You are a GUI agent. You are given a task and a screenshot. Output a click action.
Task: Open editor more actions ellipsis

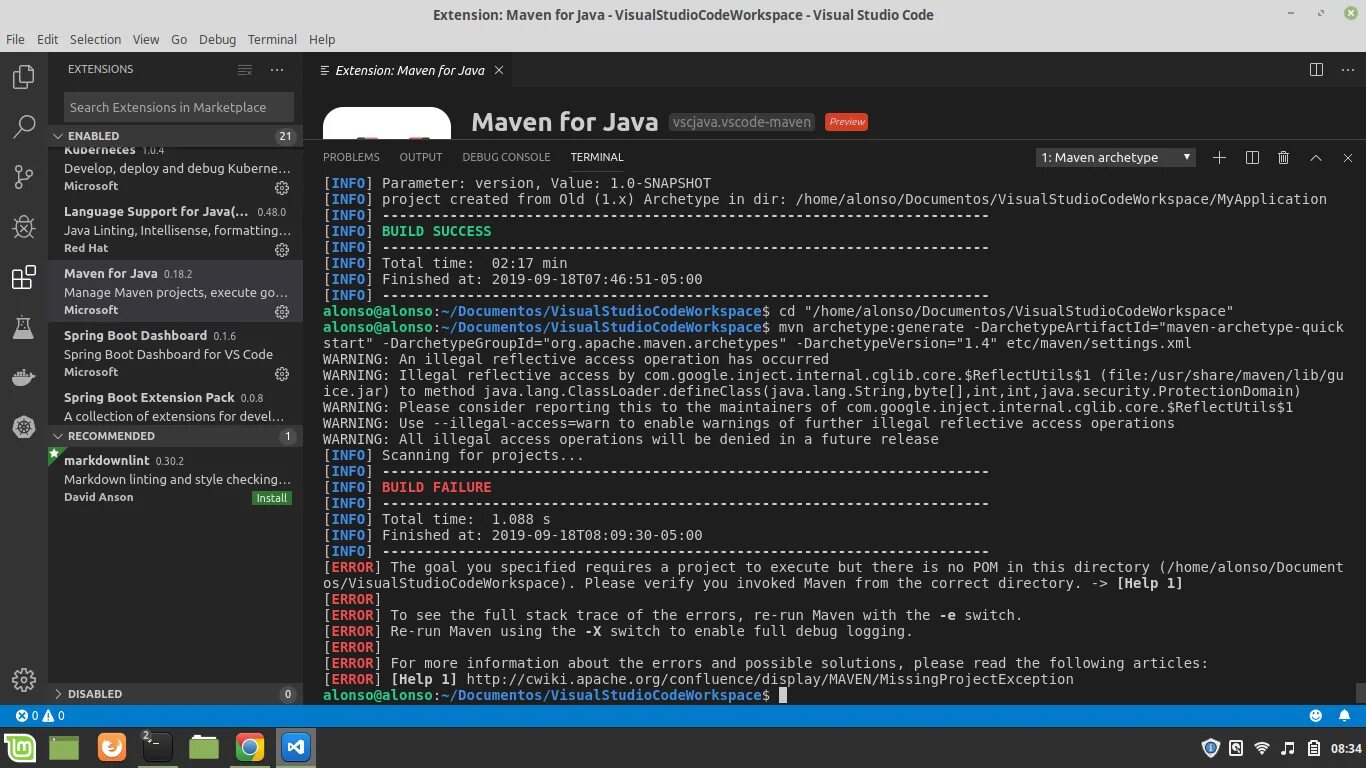tap(1347, 70)
